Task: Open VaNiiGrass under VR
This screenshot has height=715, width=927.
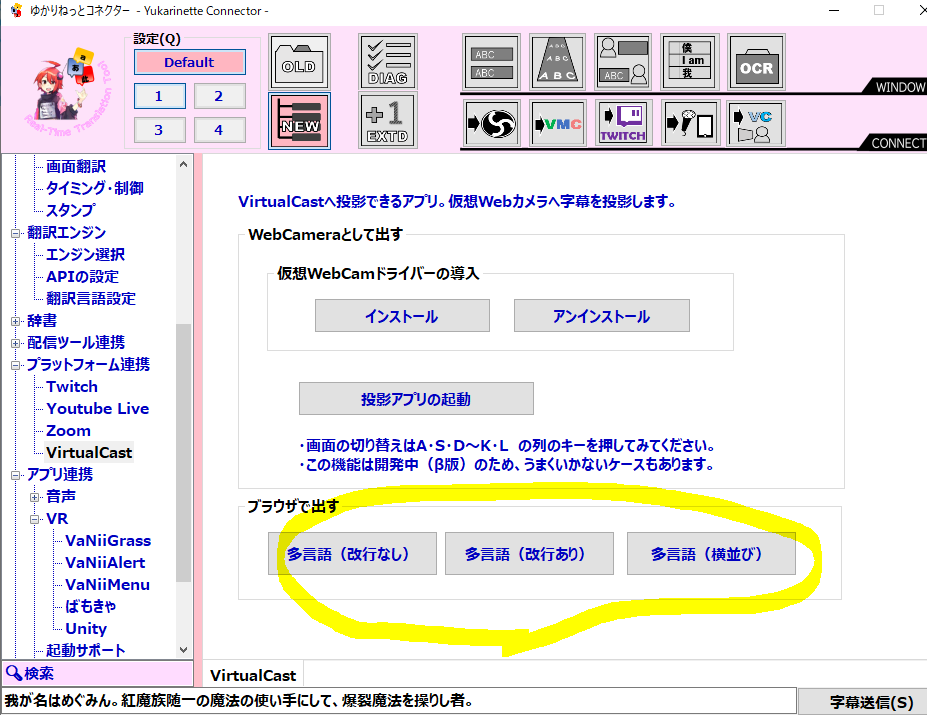Action: (108, 541)
